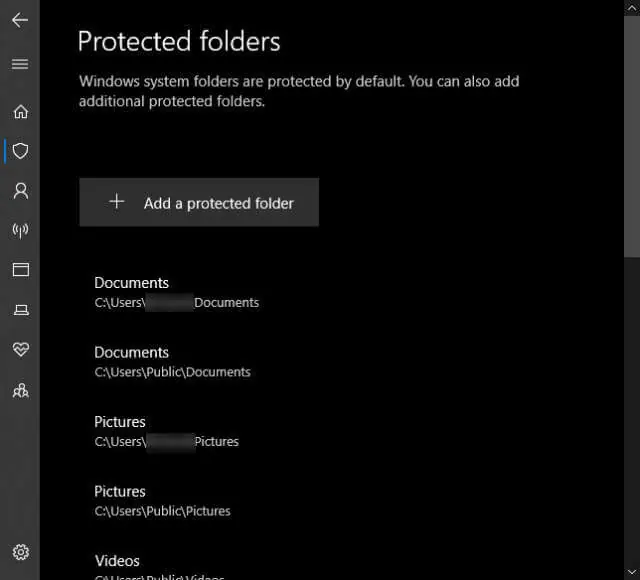Select the Videos protected folder entry

click(x=159, y=568)
